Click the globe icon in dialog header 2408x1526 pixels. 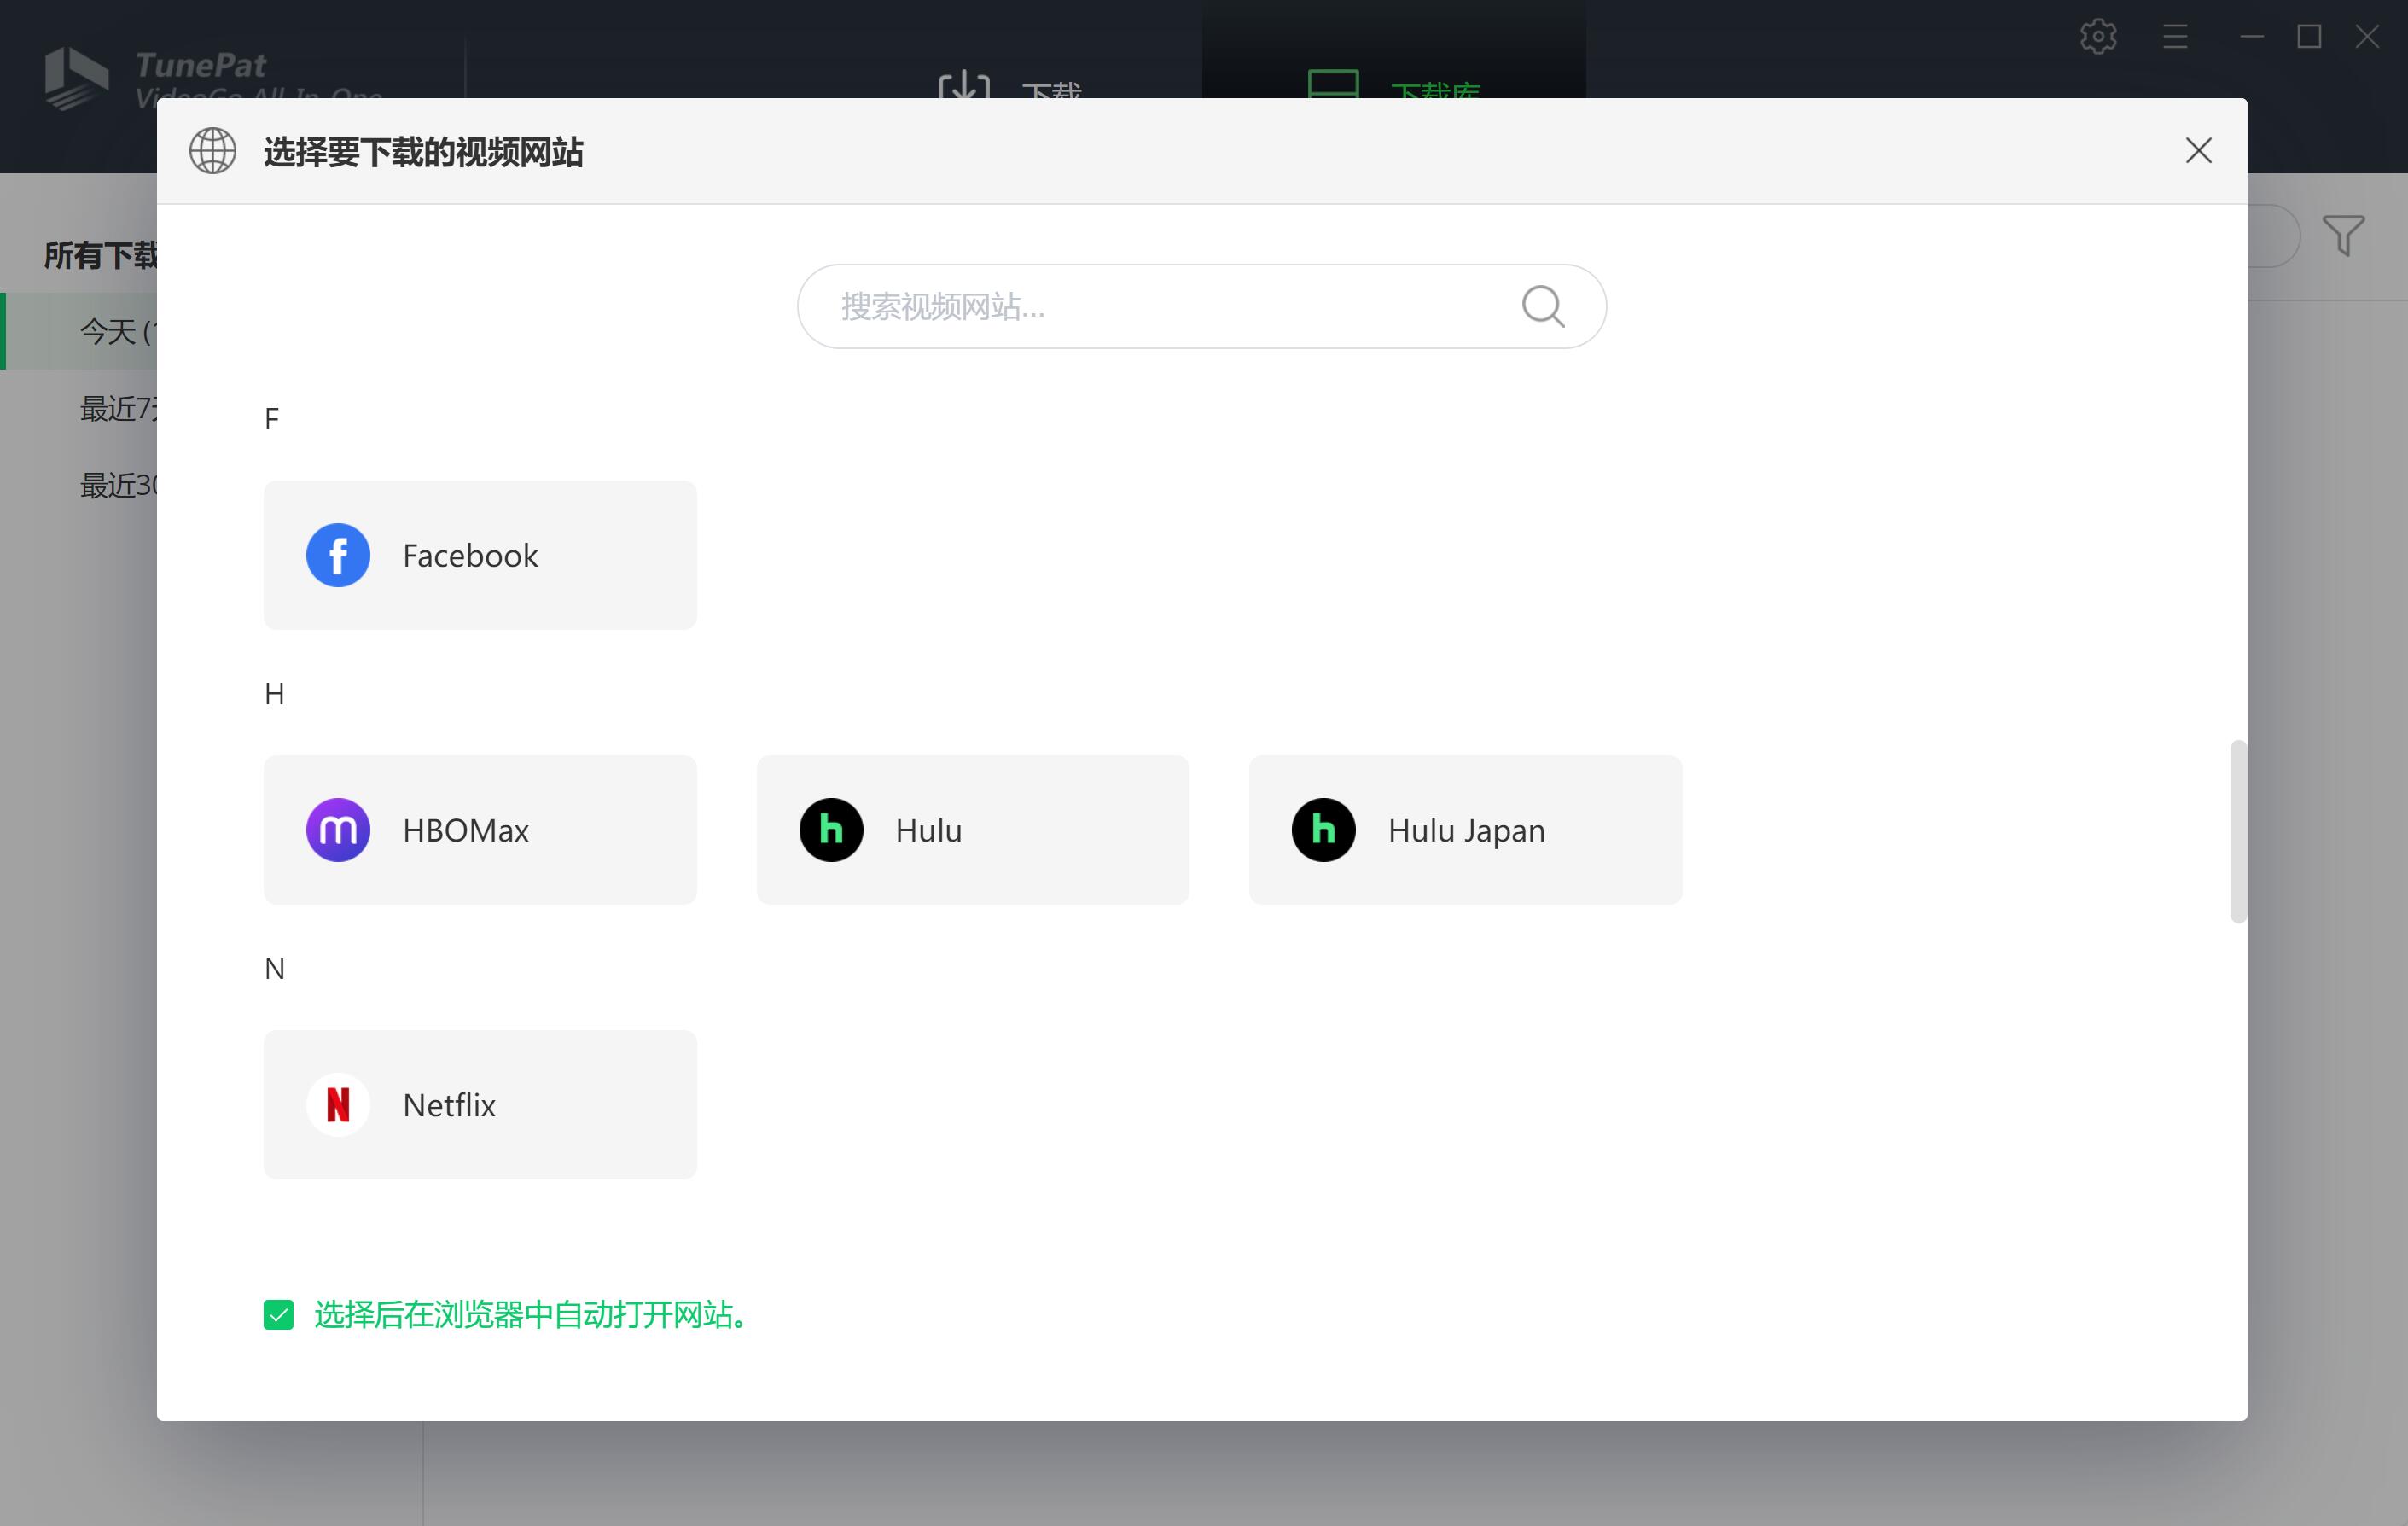(213, 151)
